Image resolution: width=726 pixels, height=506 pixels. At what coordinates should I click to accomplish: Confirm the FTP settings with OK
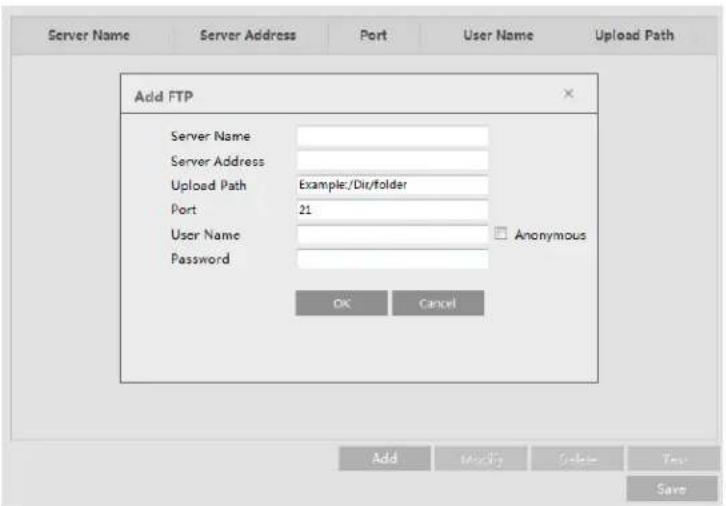[x=342, y=303]
